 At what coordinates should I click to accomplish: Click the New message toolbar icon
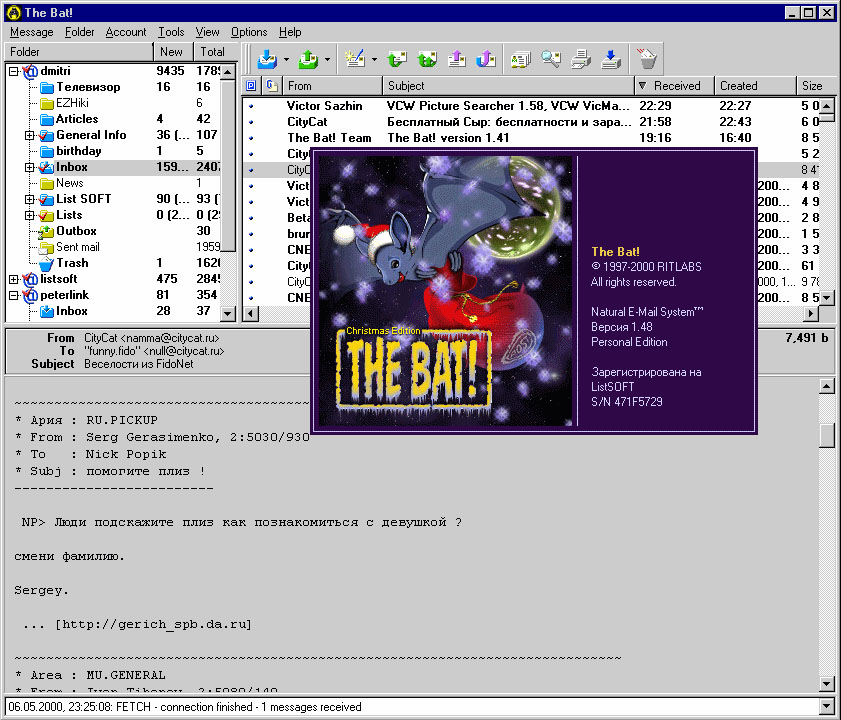[355, 59]
